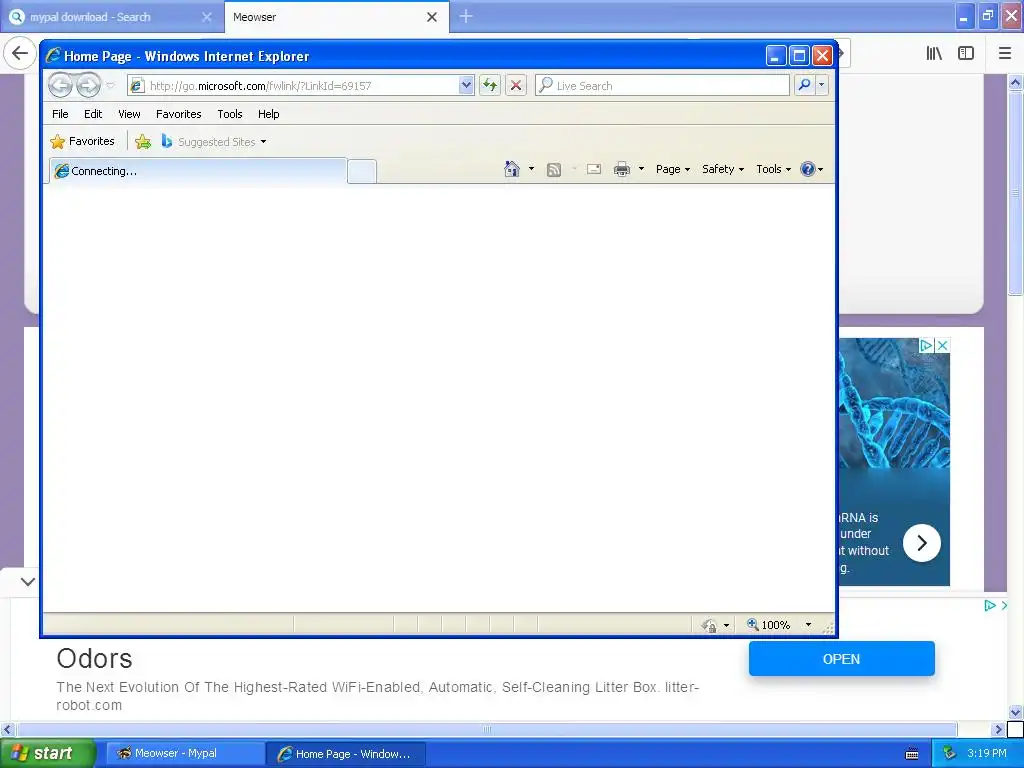Click the Odors ad headline
1024x768 pixels.
tap(95, 658)
